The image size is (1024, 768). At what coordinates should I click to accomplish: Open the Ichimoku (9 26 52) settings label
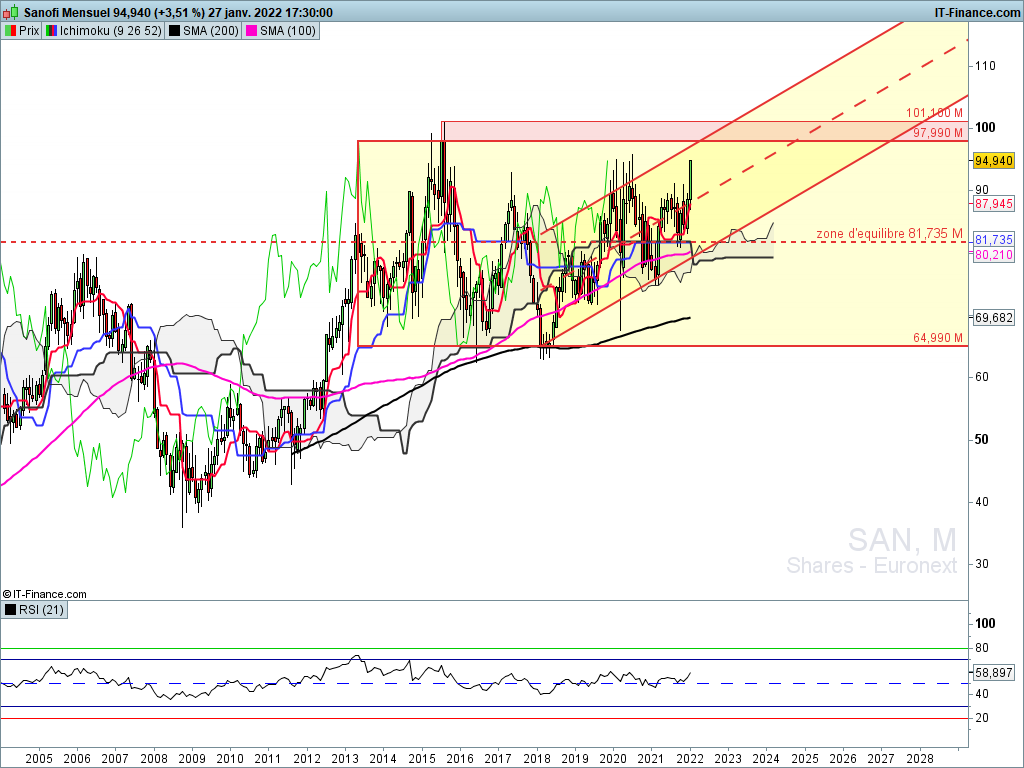pyautogui.click(x=110, y=31)
